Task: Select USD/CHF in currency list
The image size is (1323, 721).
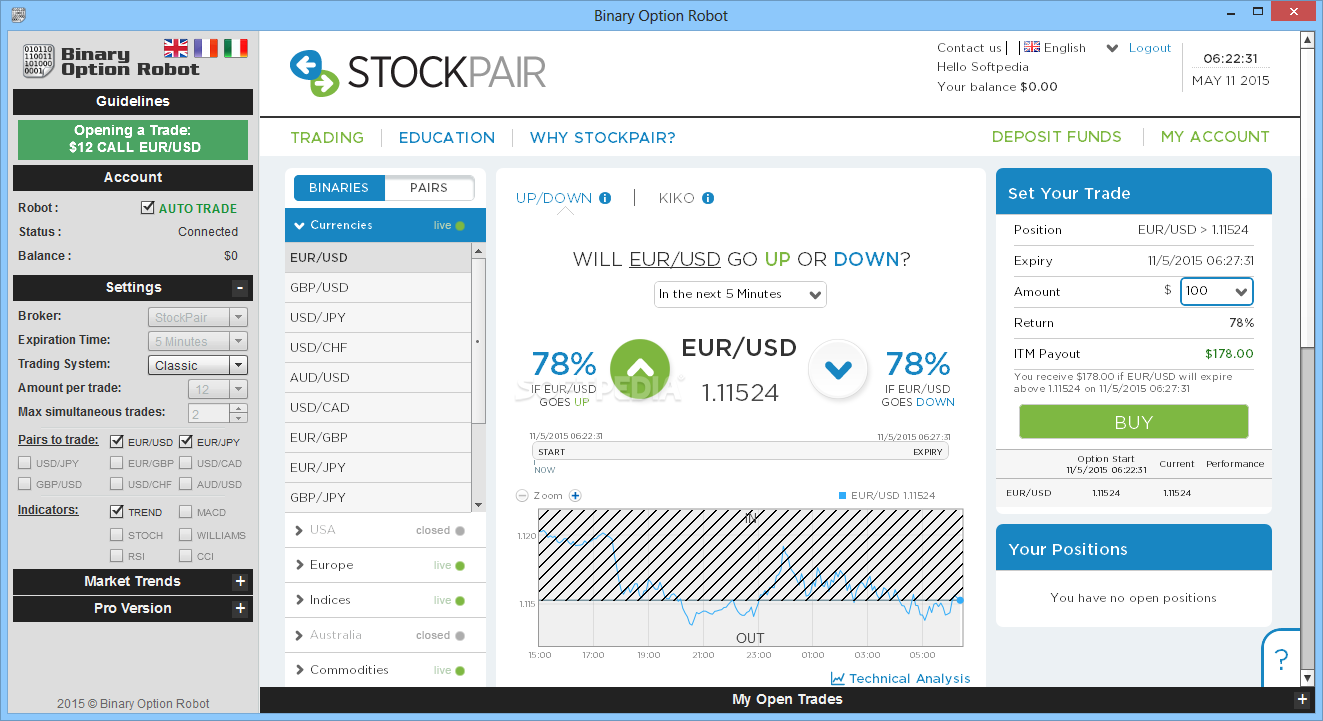Action: click(378, 347)
